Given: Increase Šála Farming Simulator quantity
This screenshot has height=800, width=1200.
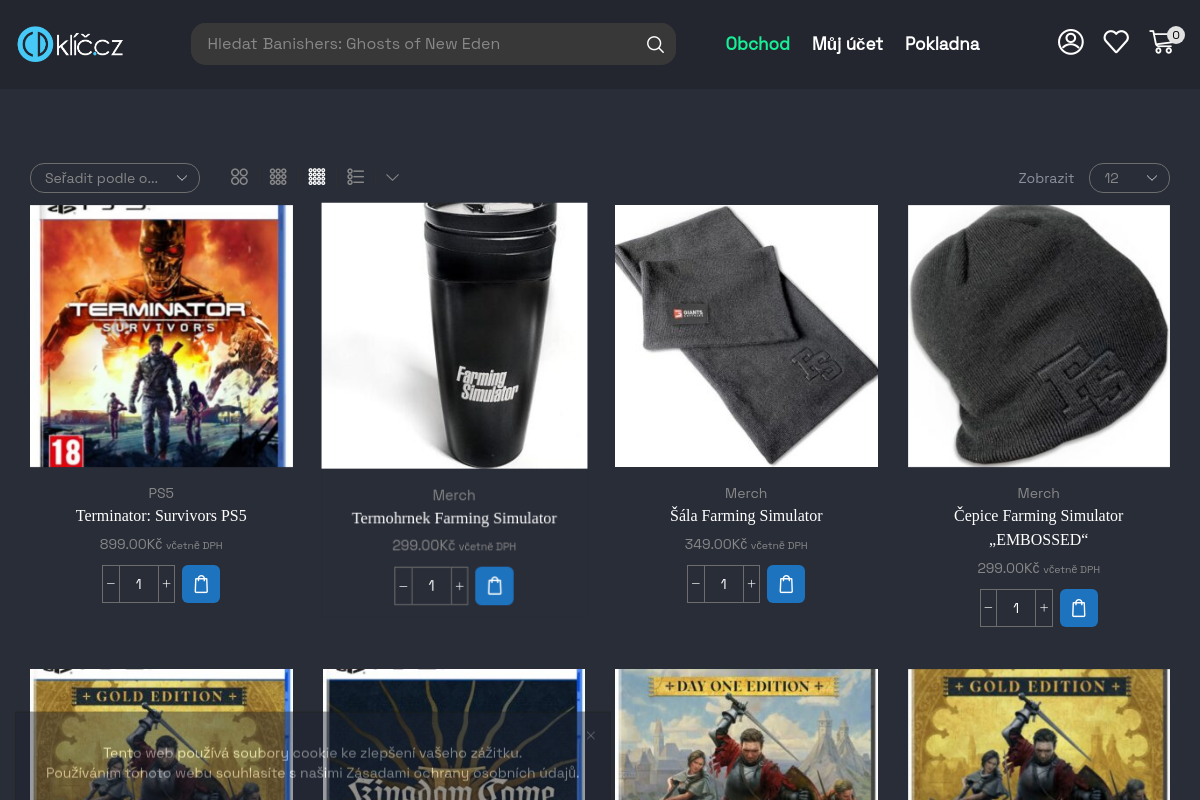Looking at the screenshot, I should (x=751, y=584).
